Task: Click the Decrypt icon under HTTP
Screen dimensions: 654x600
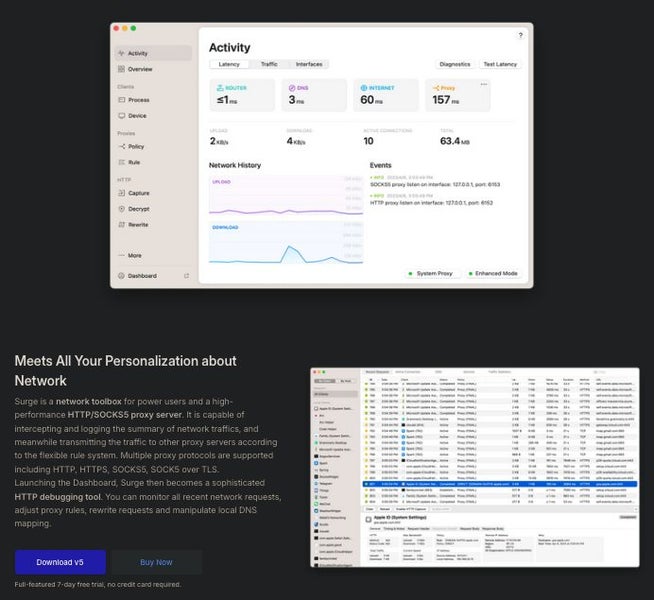Action: pos(122,209)
